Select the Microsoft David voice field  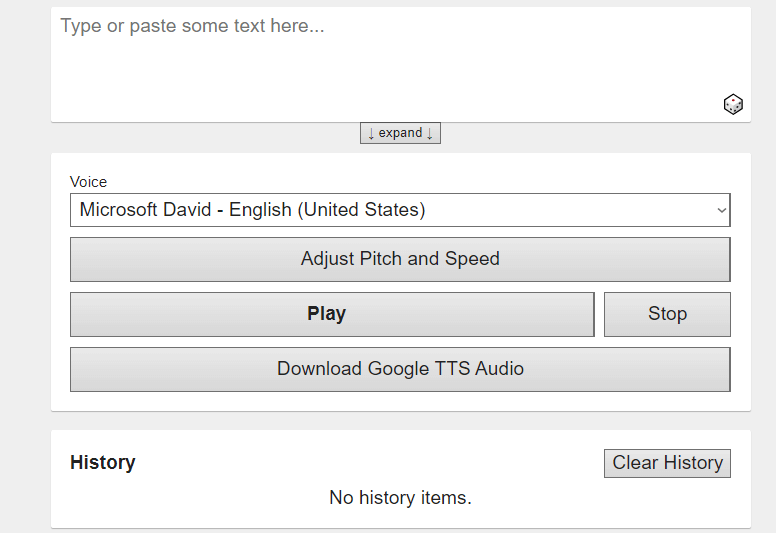(x=252, y=210)
